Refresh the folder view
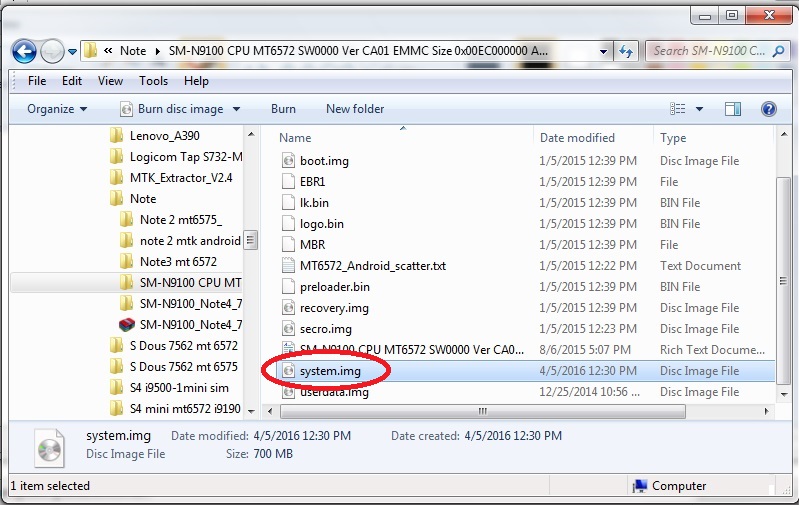The image size is (799, 505). 625,51
